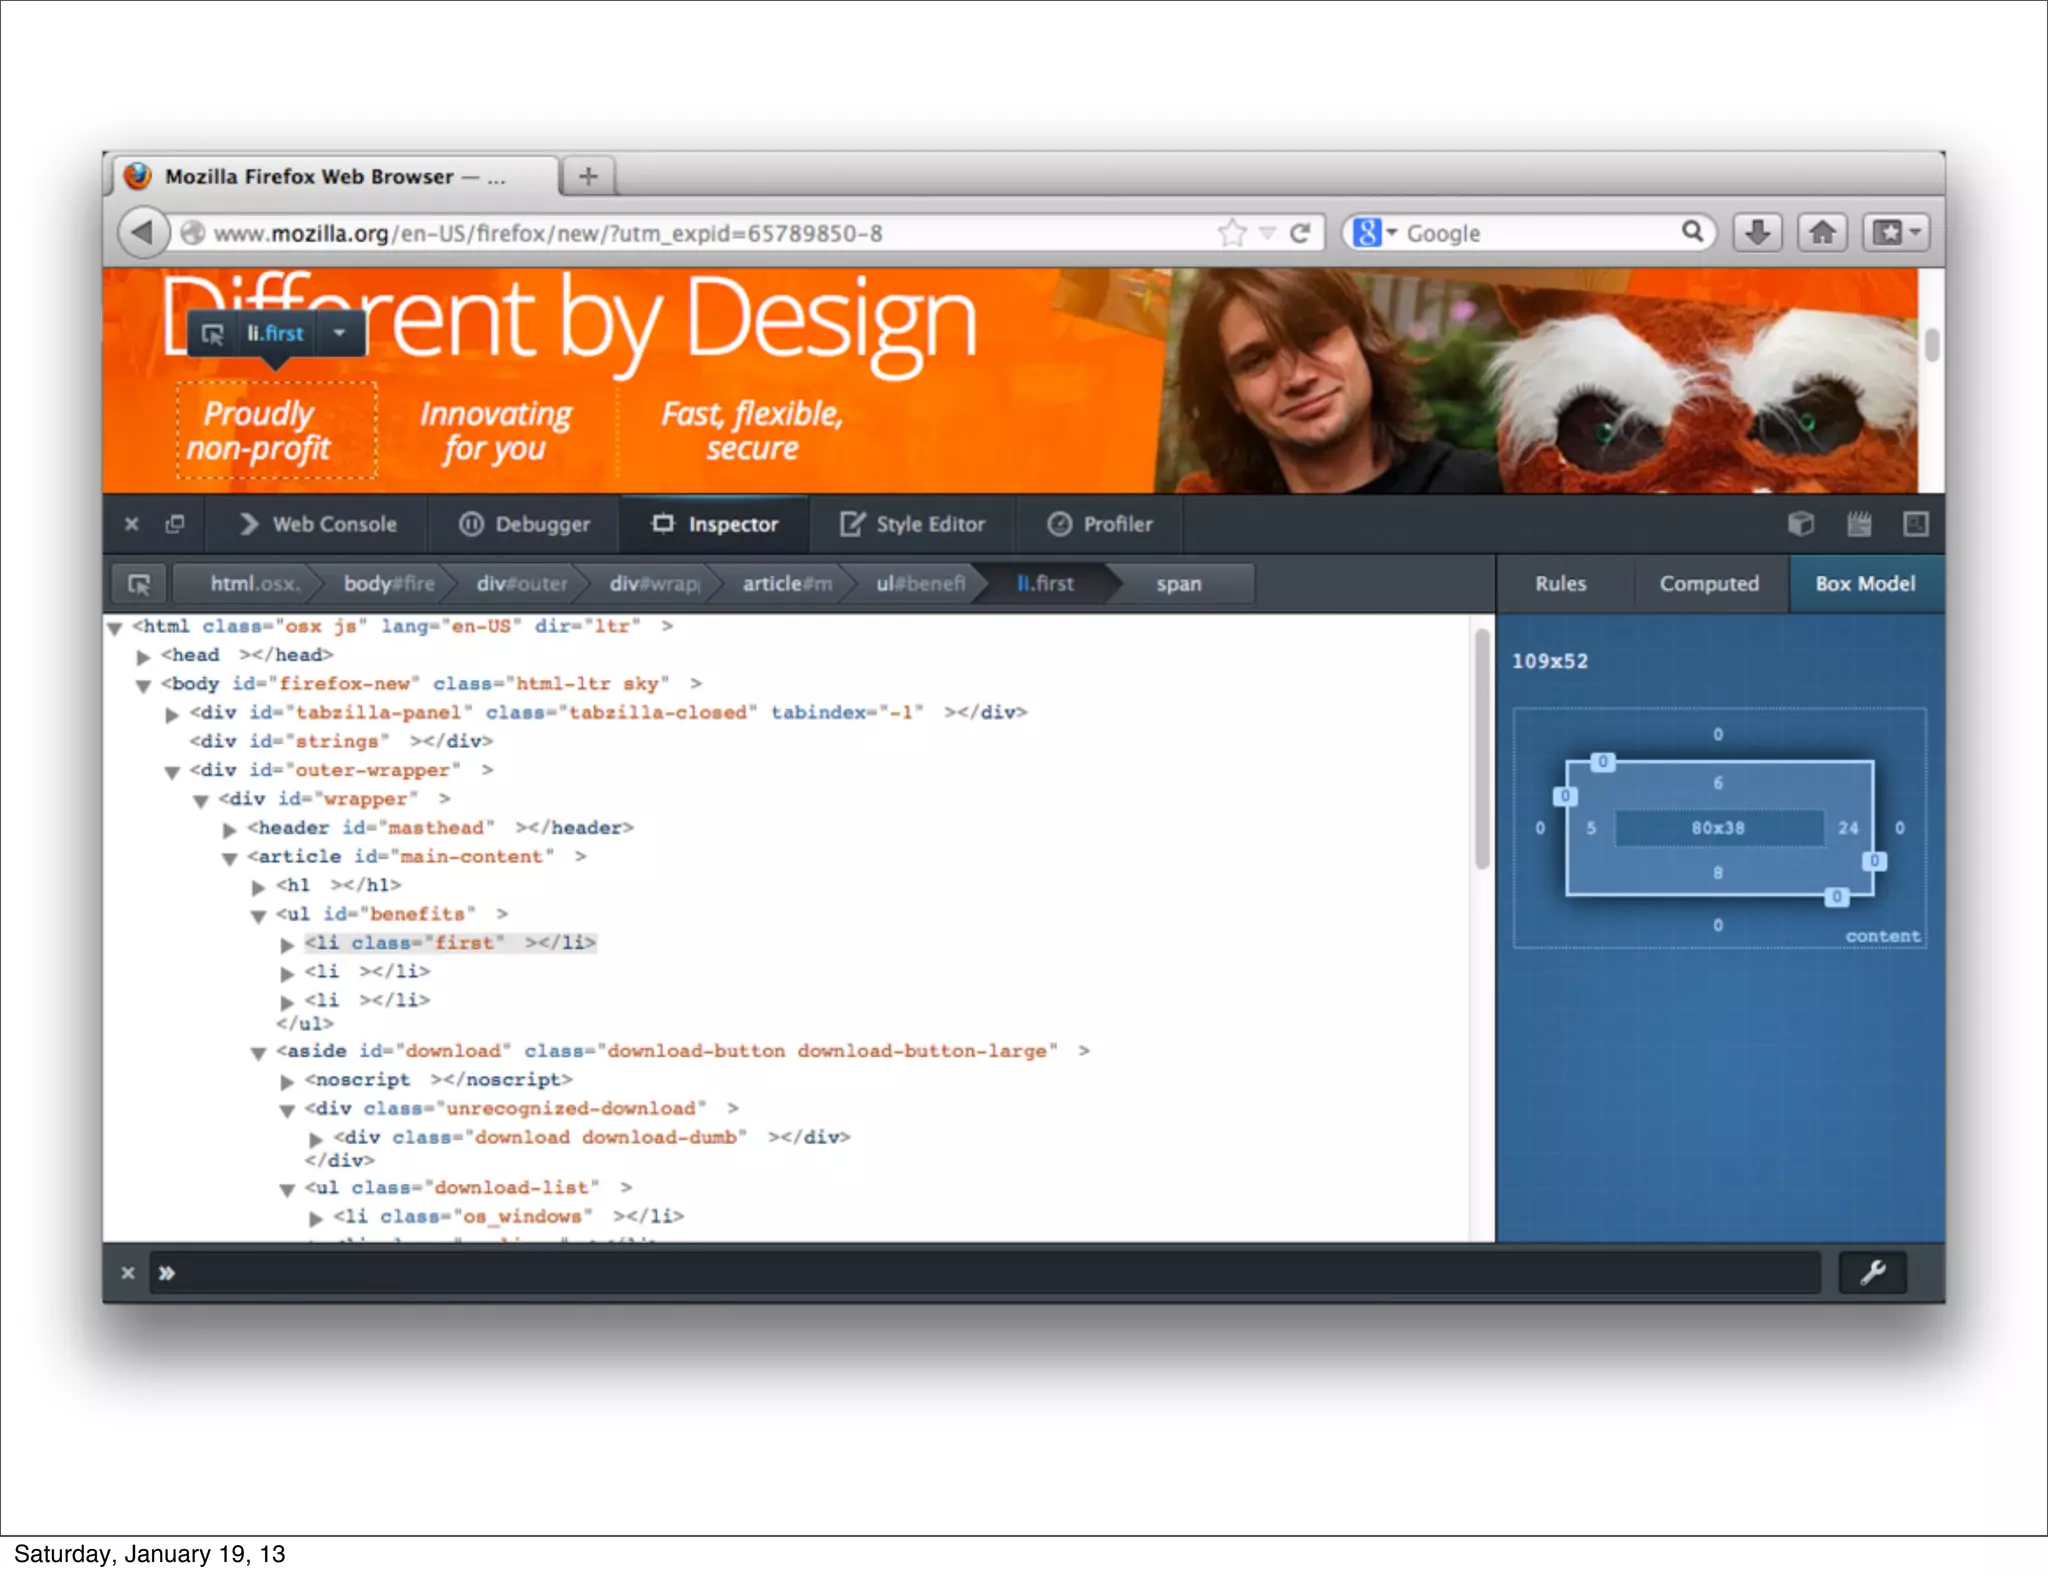
Task: Click the wrench icon in developer toolbar
Action: pos(1872,1272)
